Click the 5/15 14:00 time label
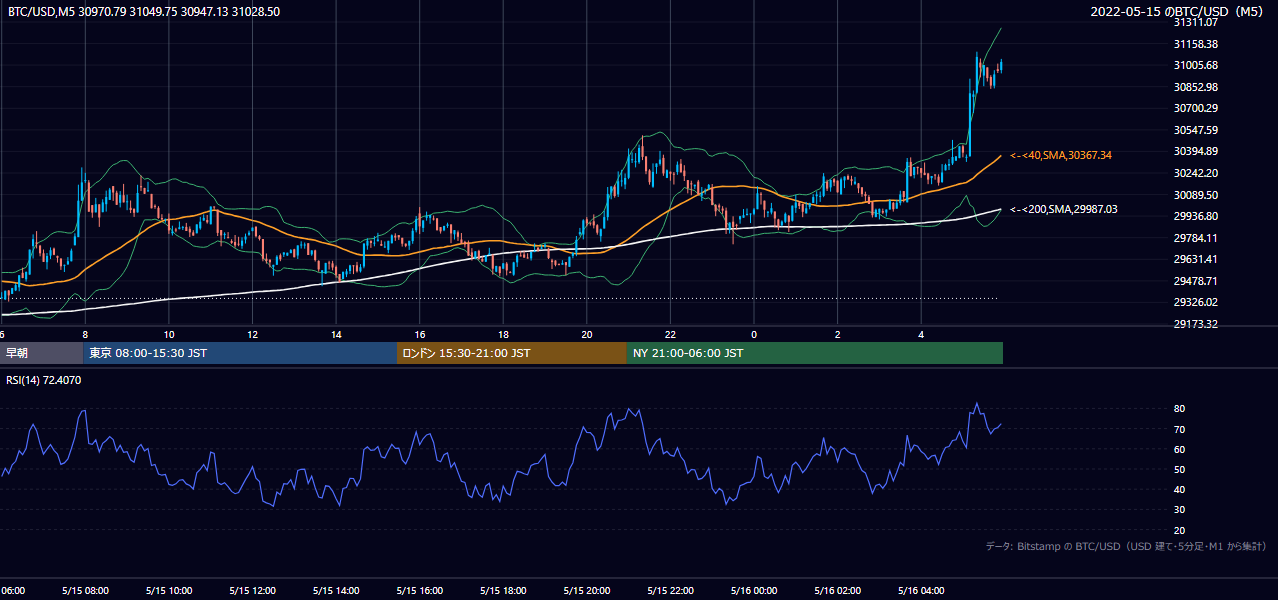 (336, 590)
